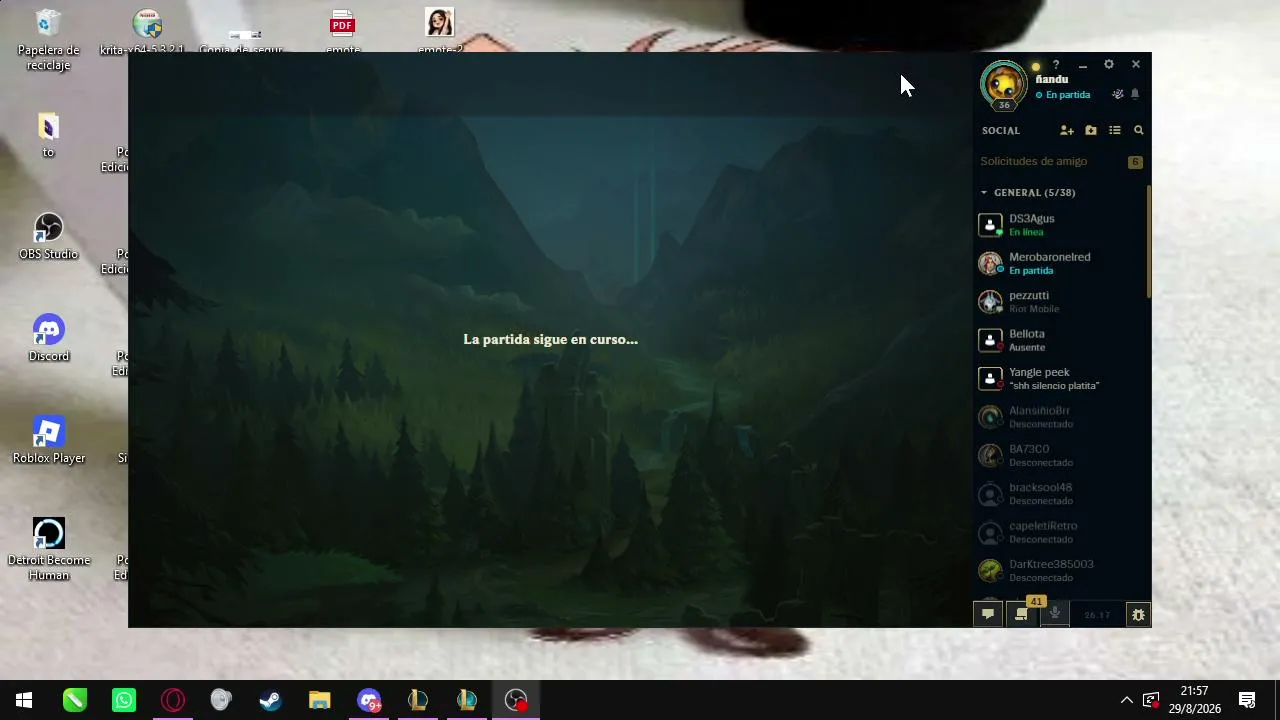Click the Papelera de reciclaje desktop icon

[x=48, y=41]
